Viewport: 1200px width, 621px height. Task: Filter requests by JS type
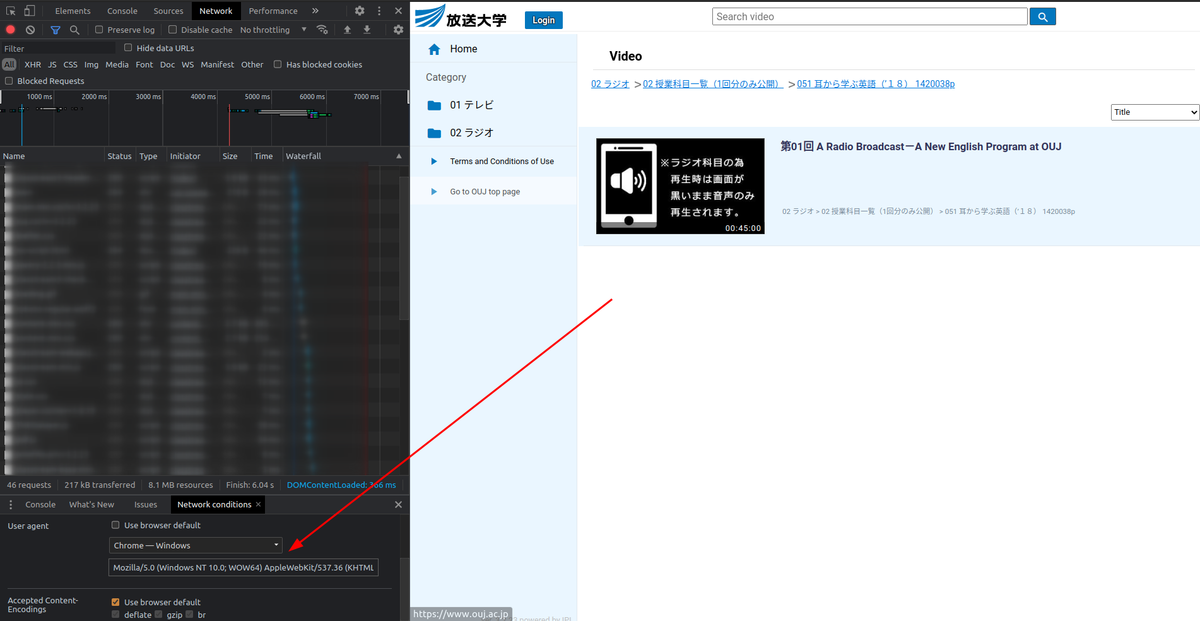click(52, 65)
